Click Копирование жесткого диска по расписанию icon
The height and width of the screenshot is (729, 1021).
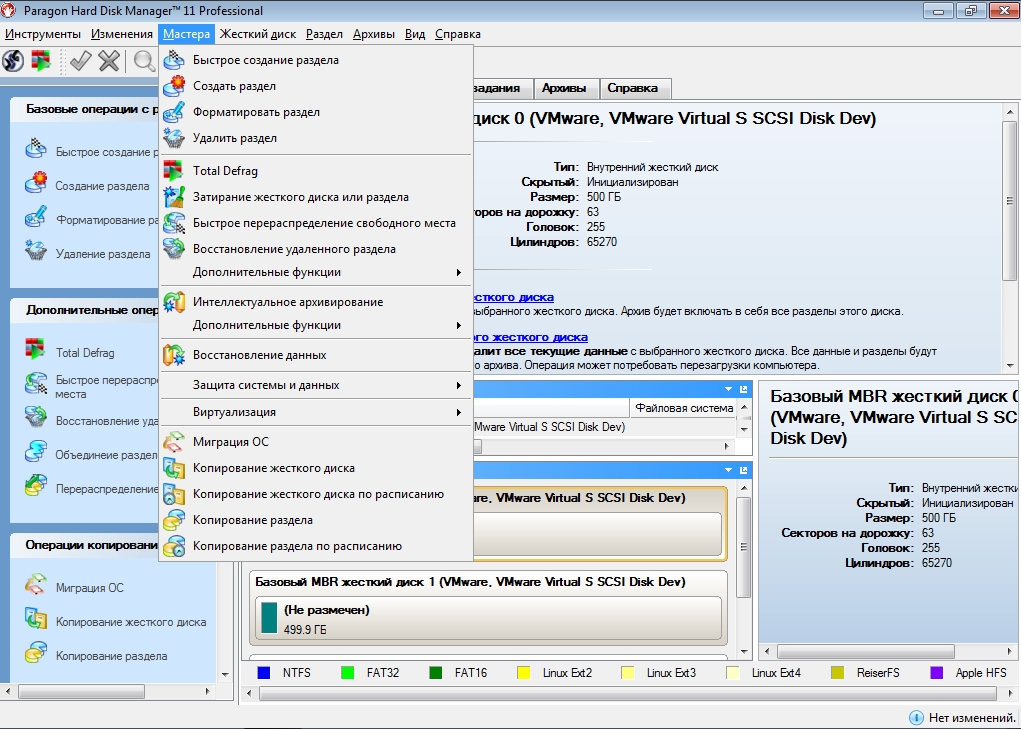coord(174,493)
